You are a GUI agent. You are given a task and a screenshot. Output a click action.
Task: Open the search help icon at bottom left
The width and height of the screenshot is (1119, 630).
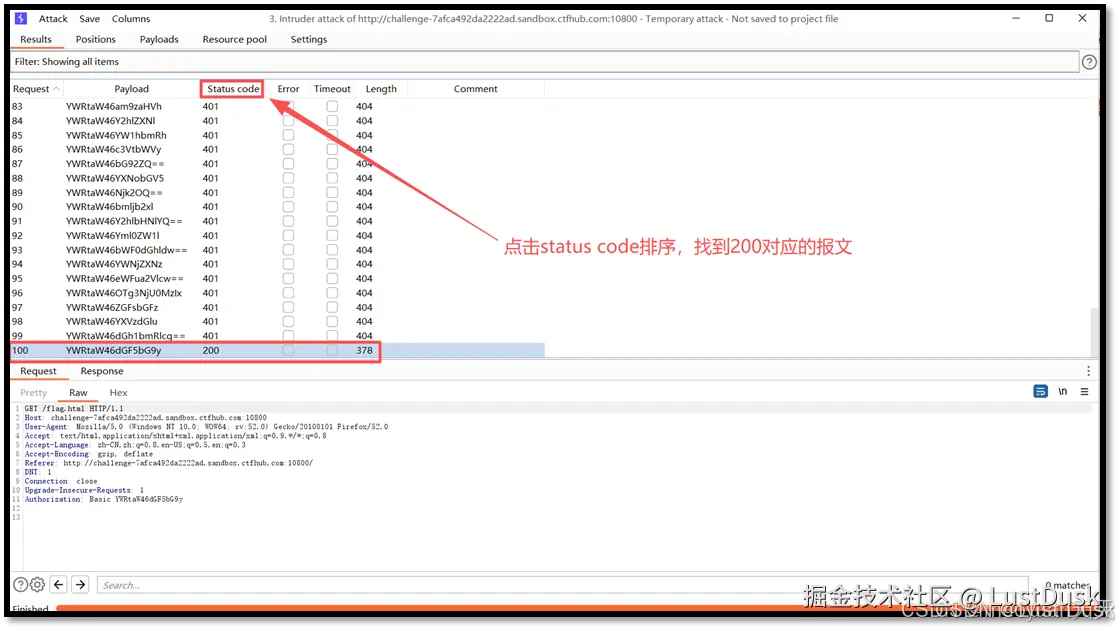21,584
